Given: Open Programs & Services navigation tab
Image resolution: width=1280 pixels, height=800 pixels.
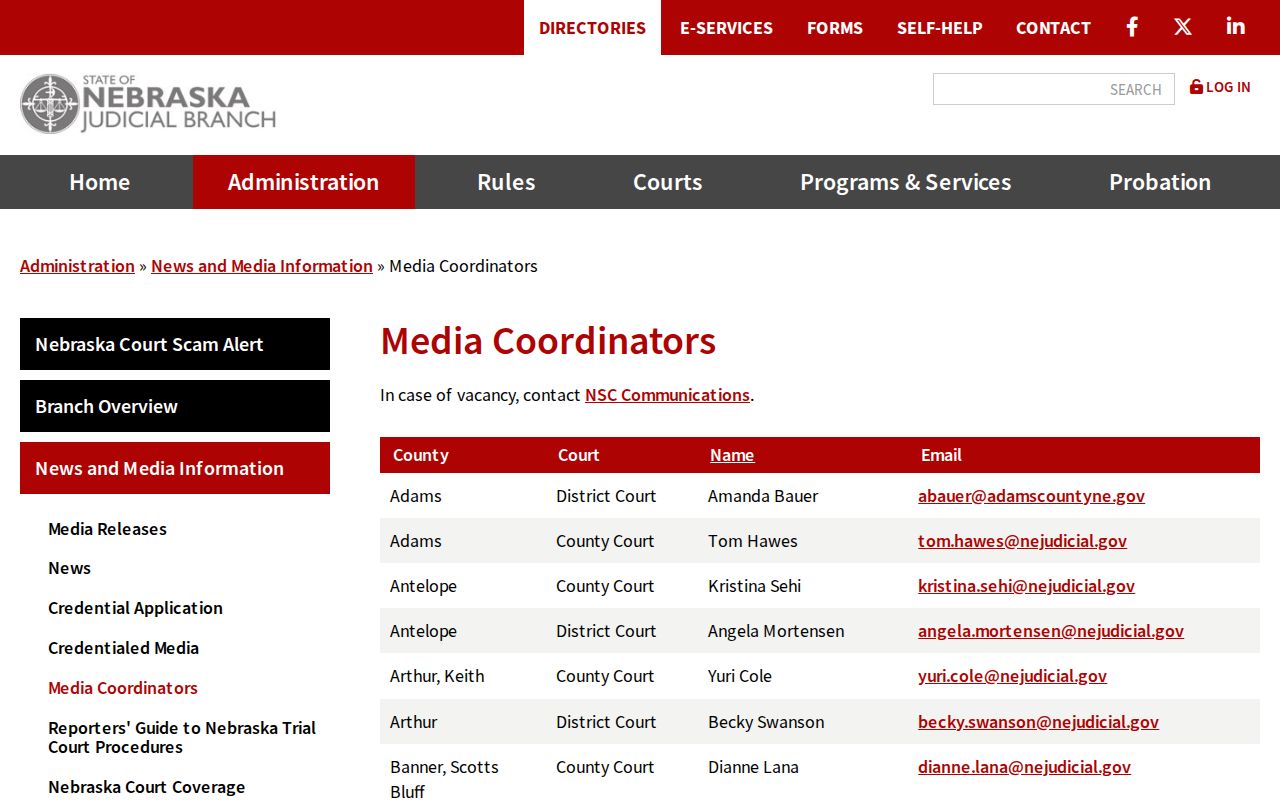Looking at the screenshot, I should click(x=905, y=182).
